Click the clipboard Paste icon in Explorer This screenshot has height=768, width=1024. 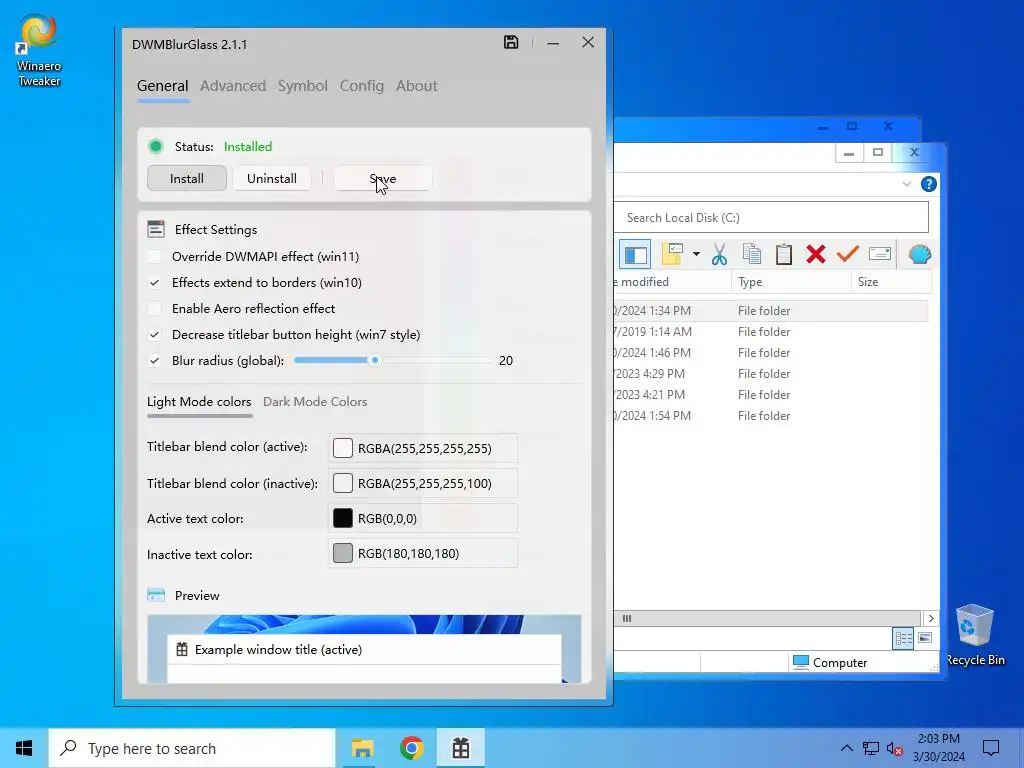click(784, 254)
